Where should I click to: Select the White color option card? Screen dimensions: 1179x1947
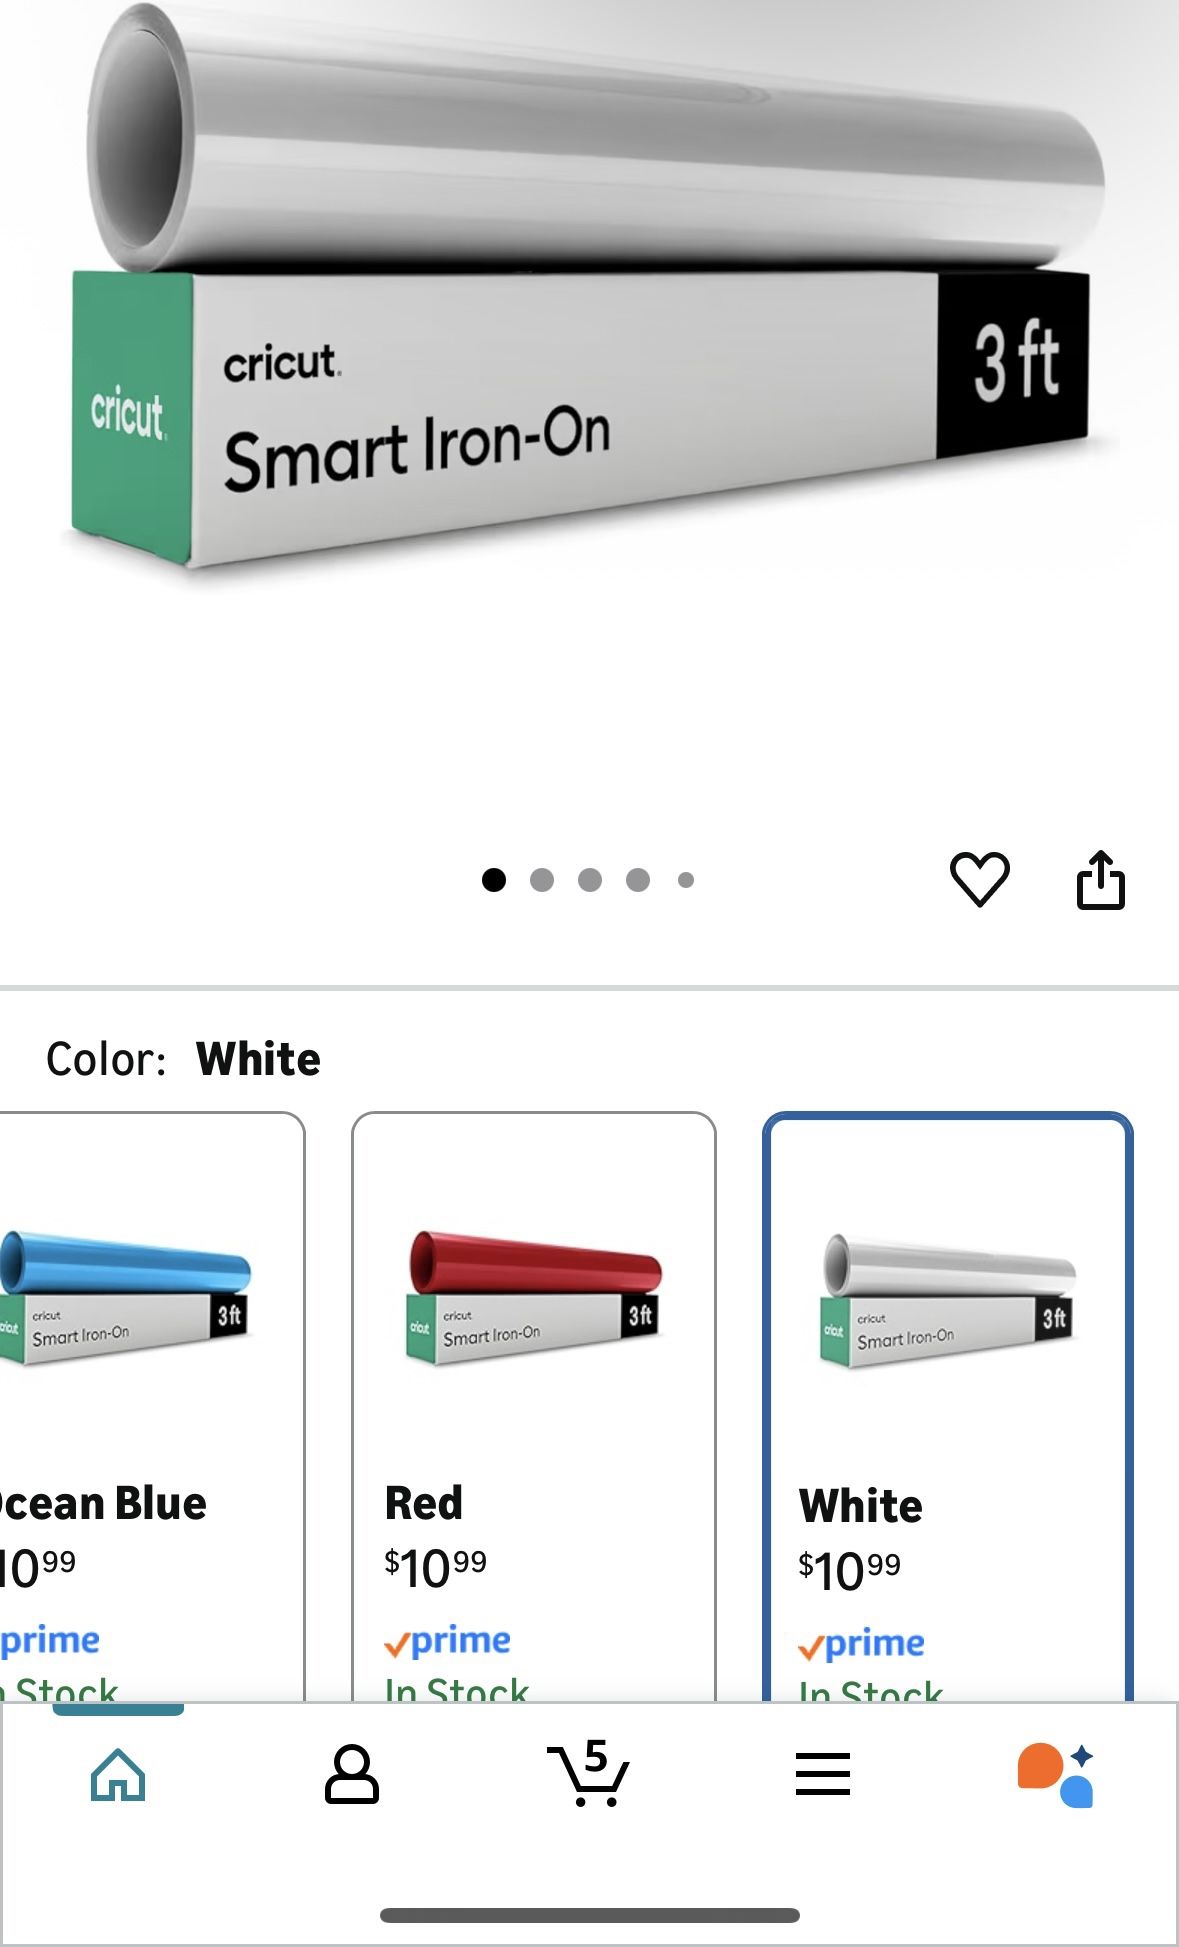[948, 1406]
